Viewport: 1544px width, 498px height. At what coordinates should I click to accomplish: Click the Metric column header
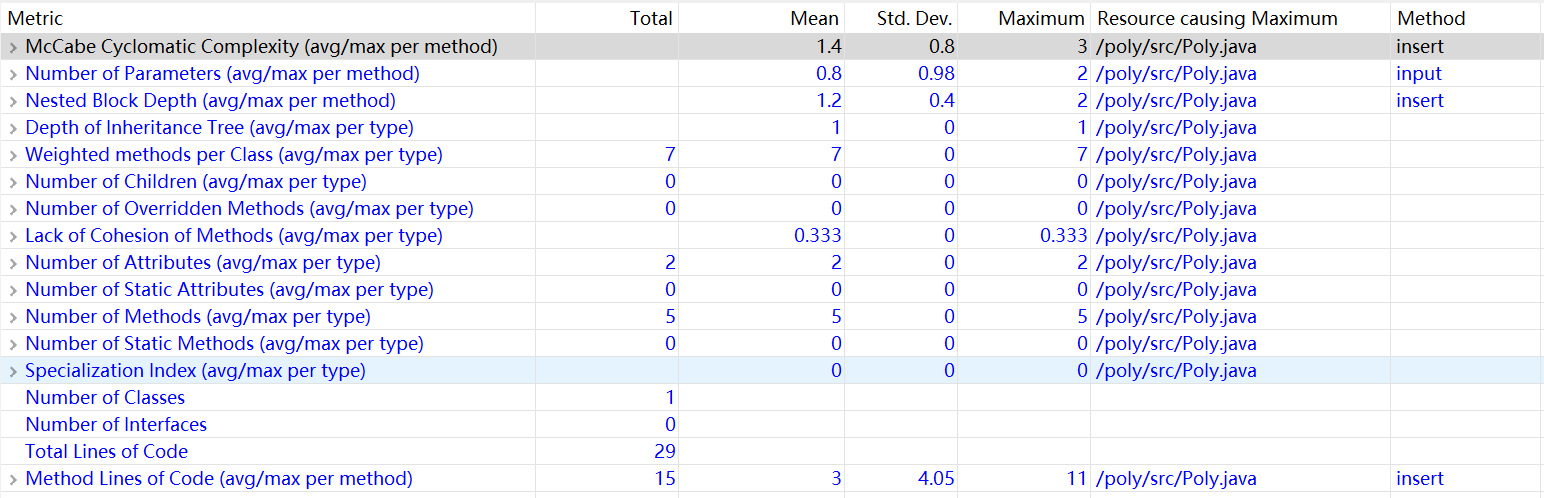click(268, 18)
